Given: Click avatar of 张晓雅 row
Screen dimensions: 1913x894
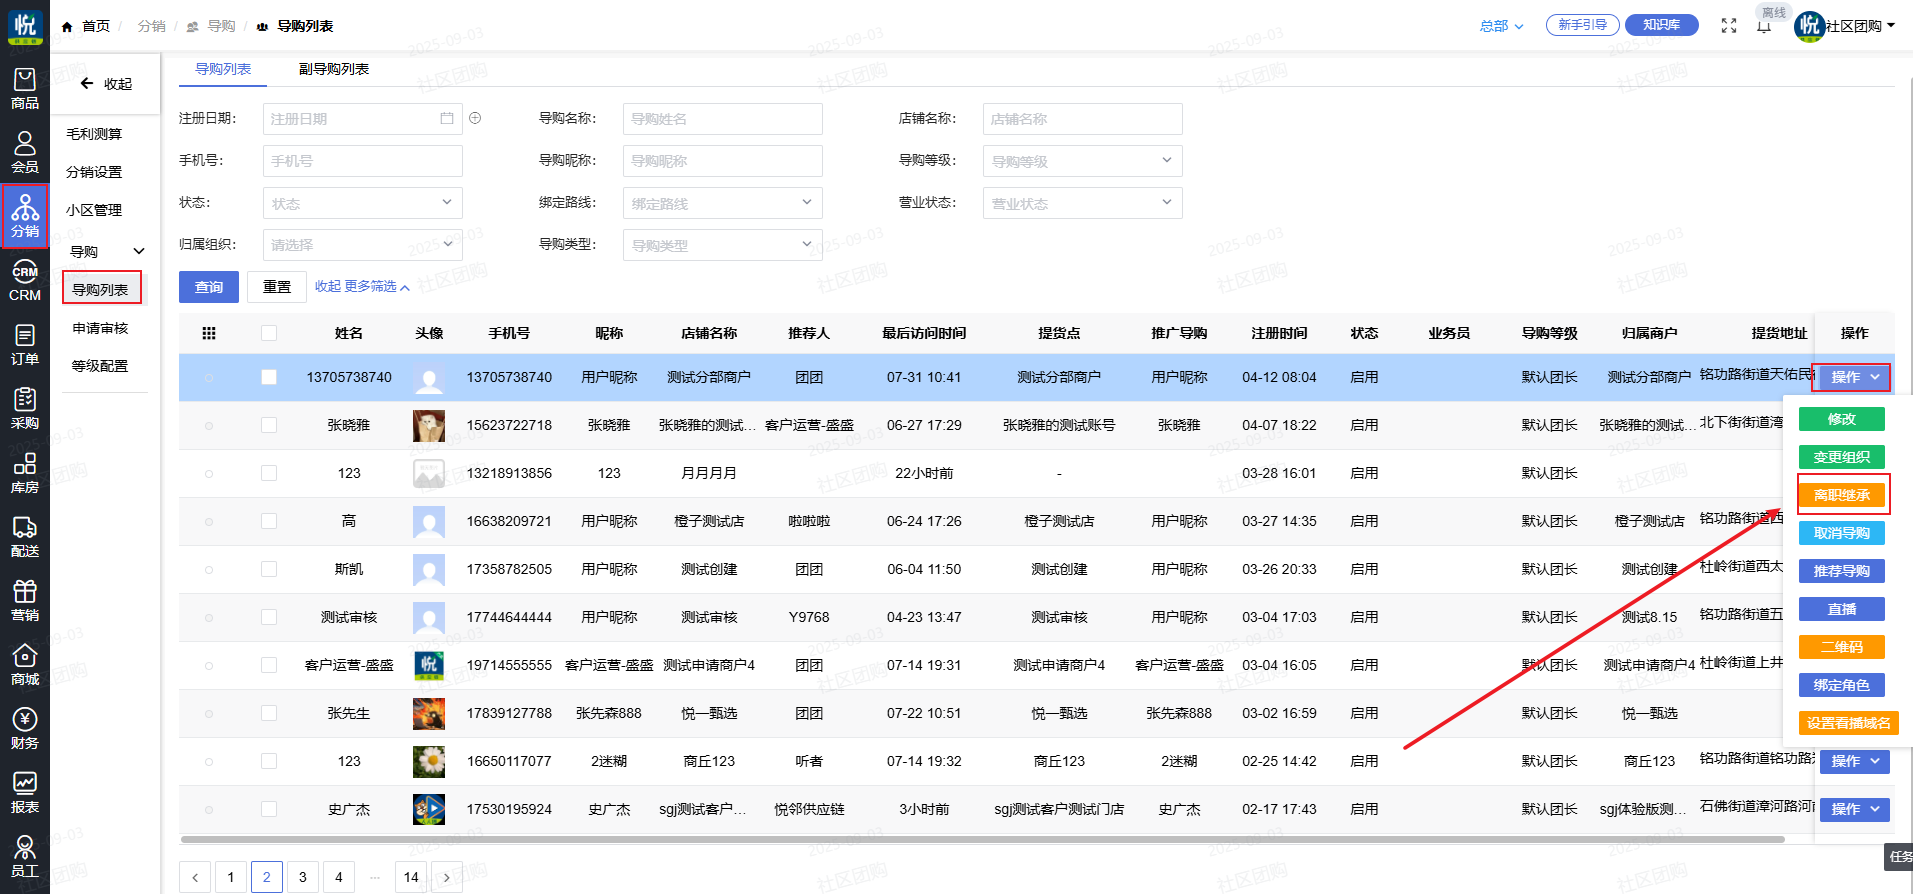Looking at the screenshot, I should pyautogui.click(x=429, y=425).
